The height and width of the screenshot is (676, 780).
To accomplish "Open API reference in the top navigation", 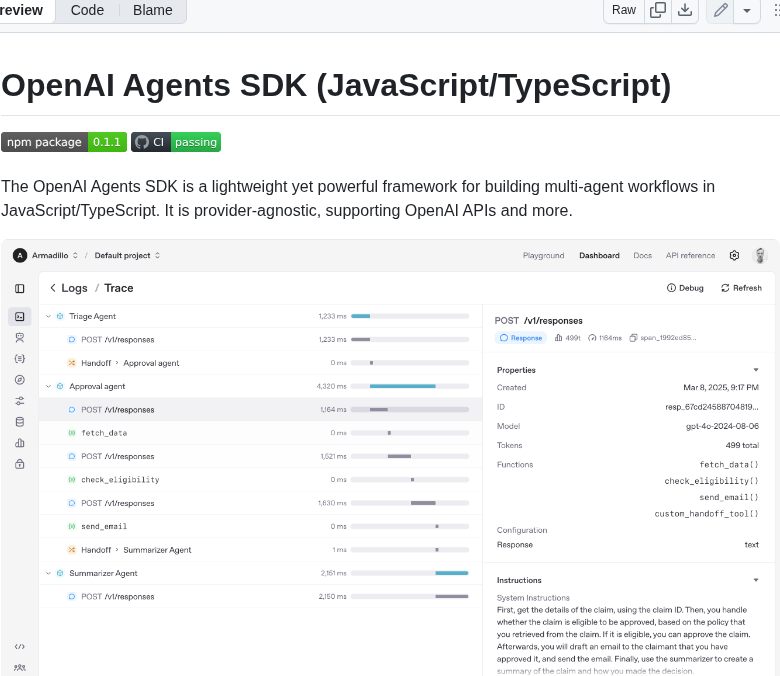I will [690, 256].
